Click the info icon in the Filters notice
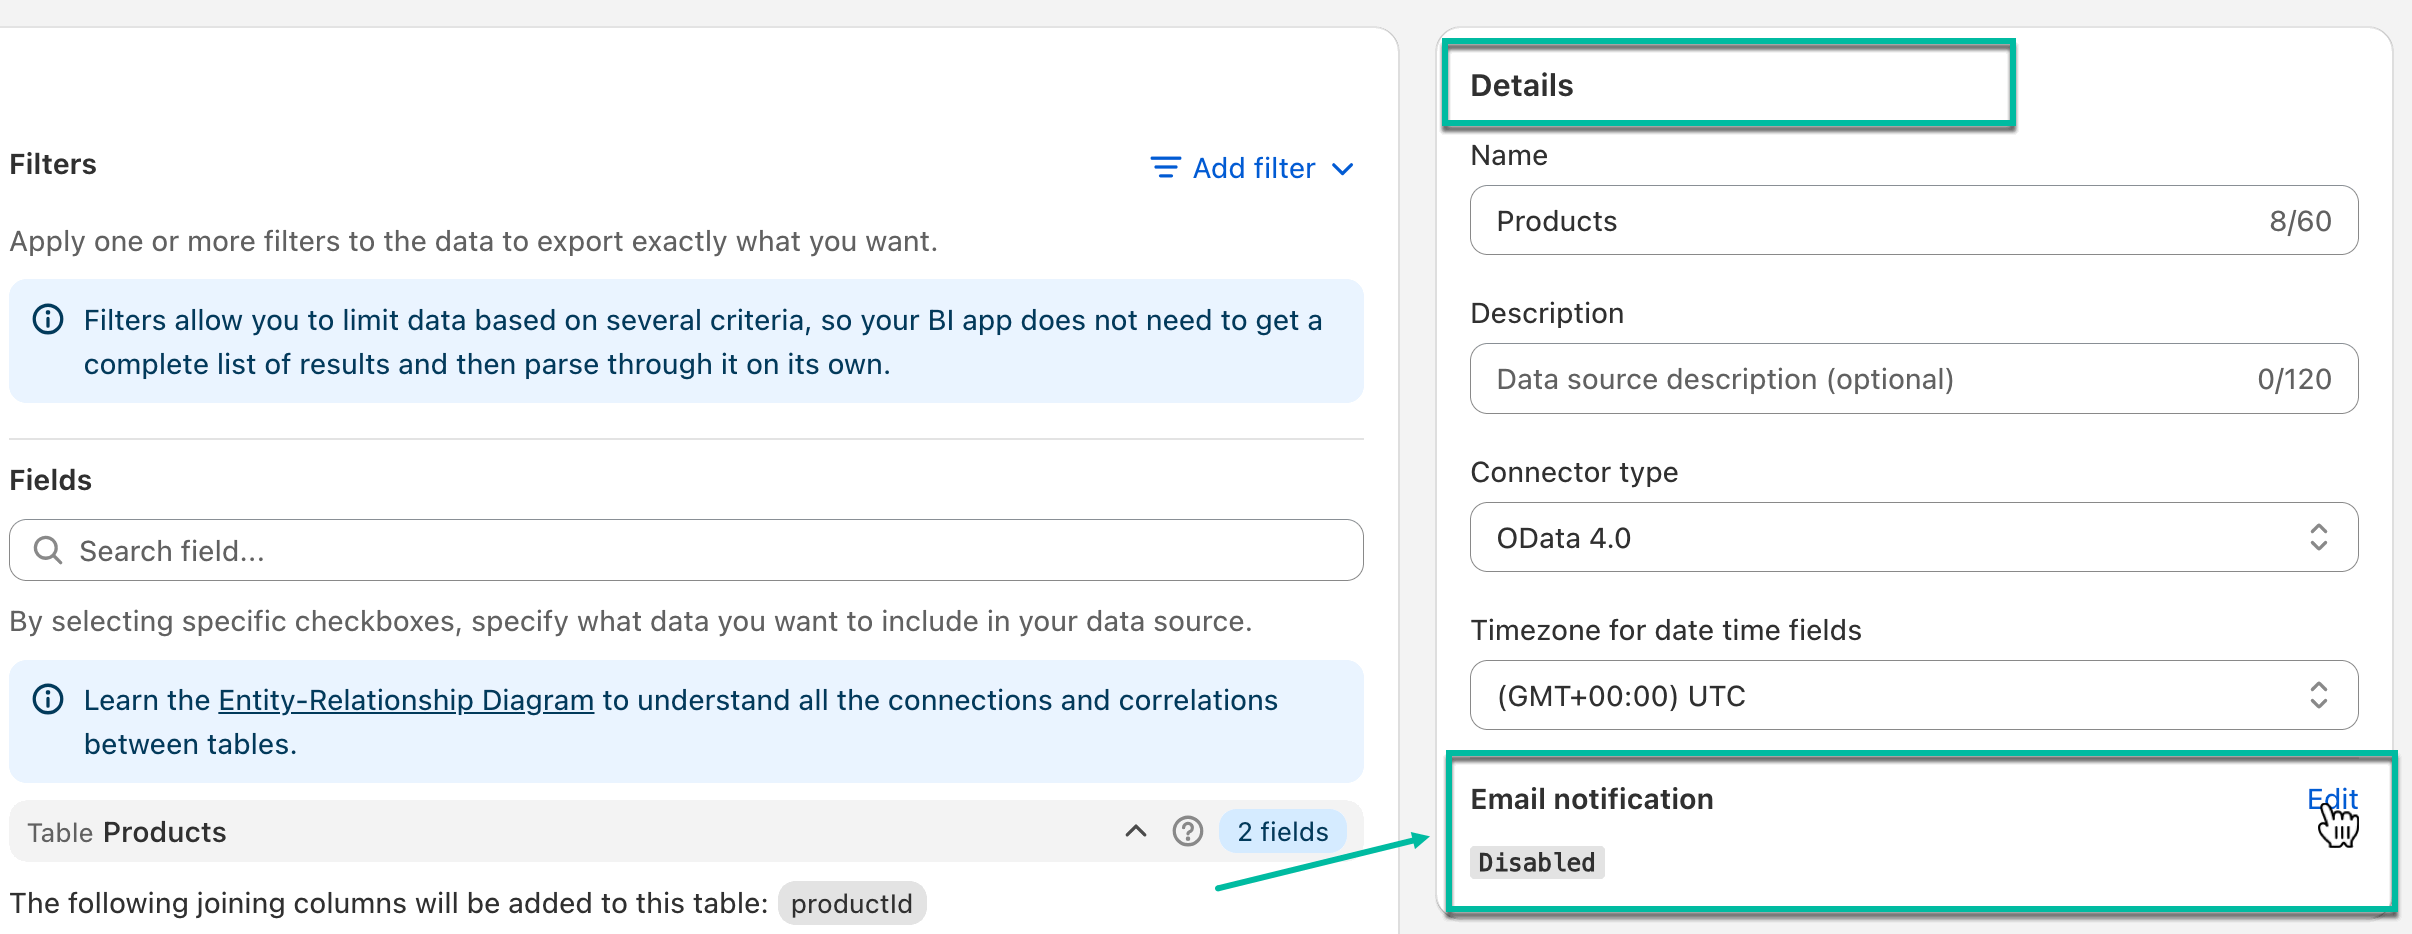 click(47, 320)
